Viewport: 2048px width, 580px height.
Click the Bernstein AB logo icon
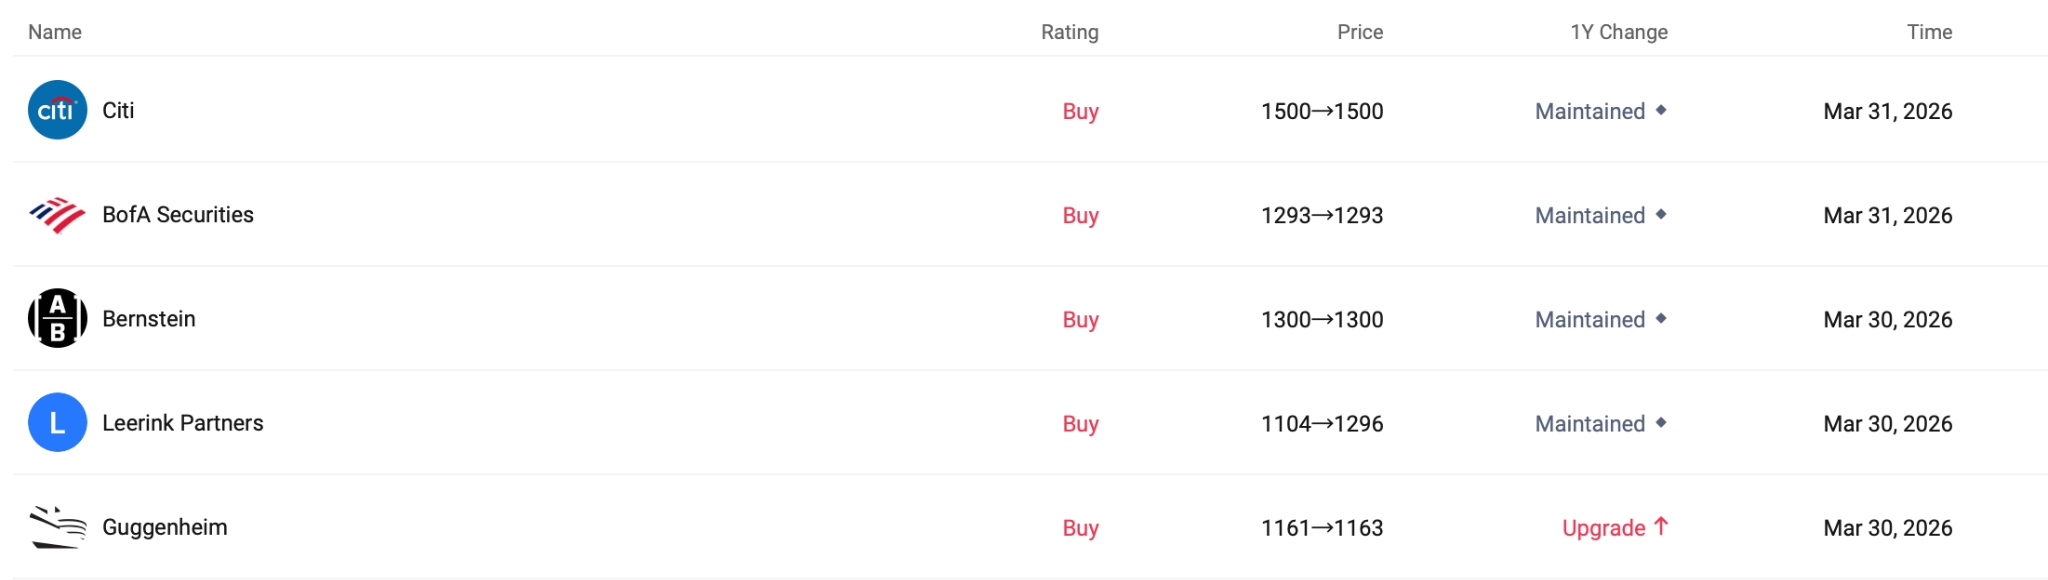click(57, 318)
